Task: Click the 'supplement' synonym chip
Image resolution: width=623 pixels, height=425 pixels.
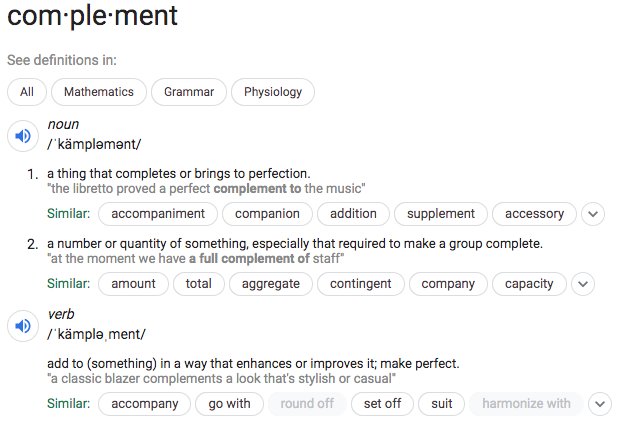Action: click(441, 214)
